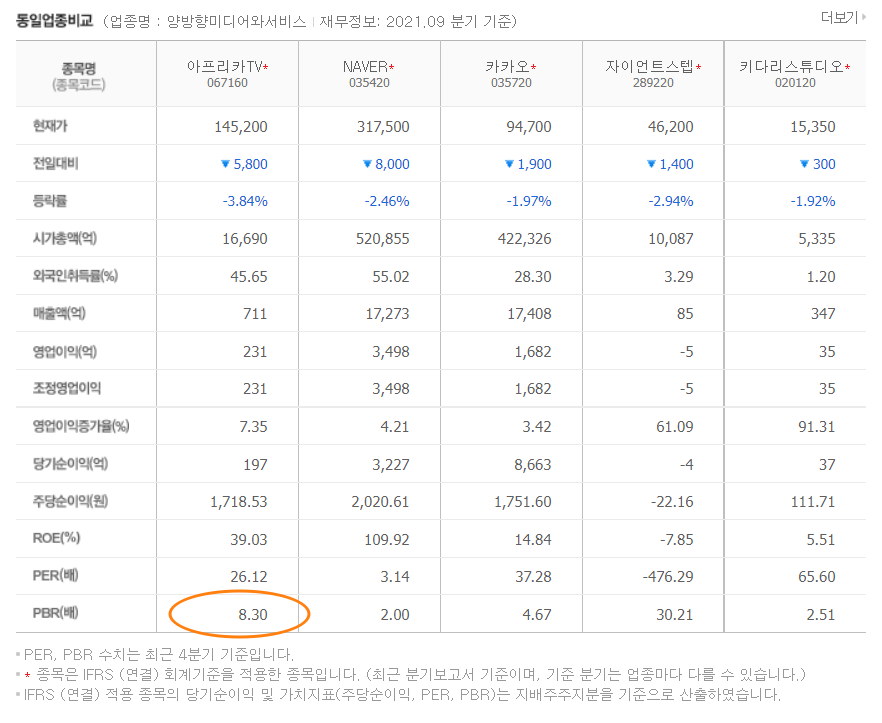Click 카카오 current price 94,700
Screen dimensions: 882x723
point(529,127)
